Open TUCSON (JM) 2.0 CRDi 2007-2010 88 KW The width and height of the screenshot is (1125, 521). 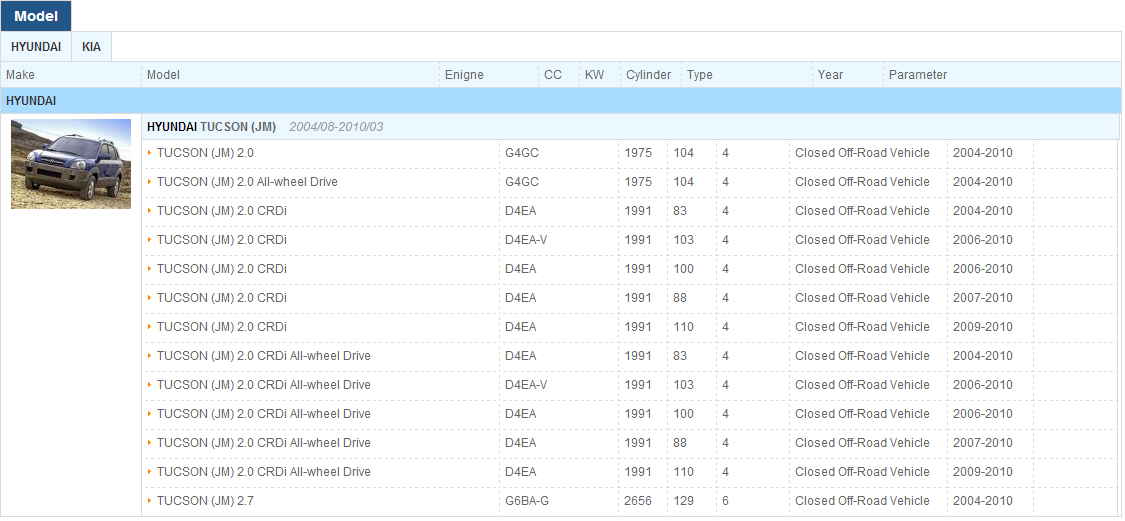222,298
